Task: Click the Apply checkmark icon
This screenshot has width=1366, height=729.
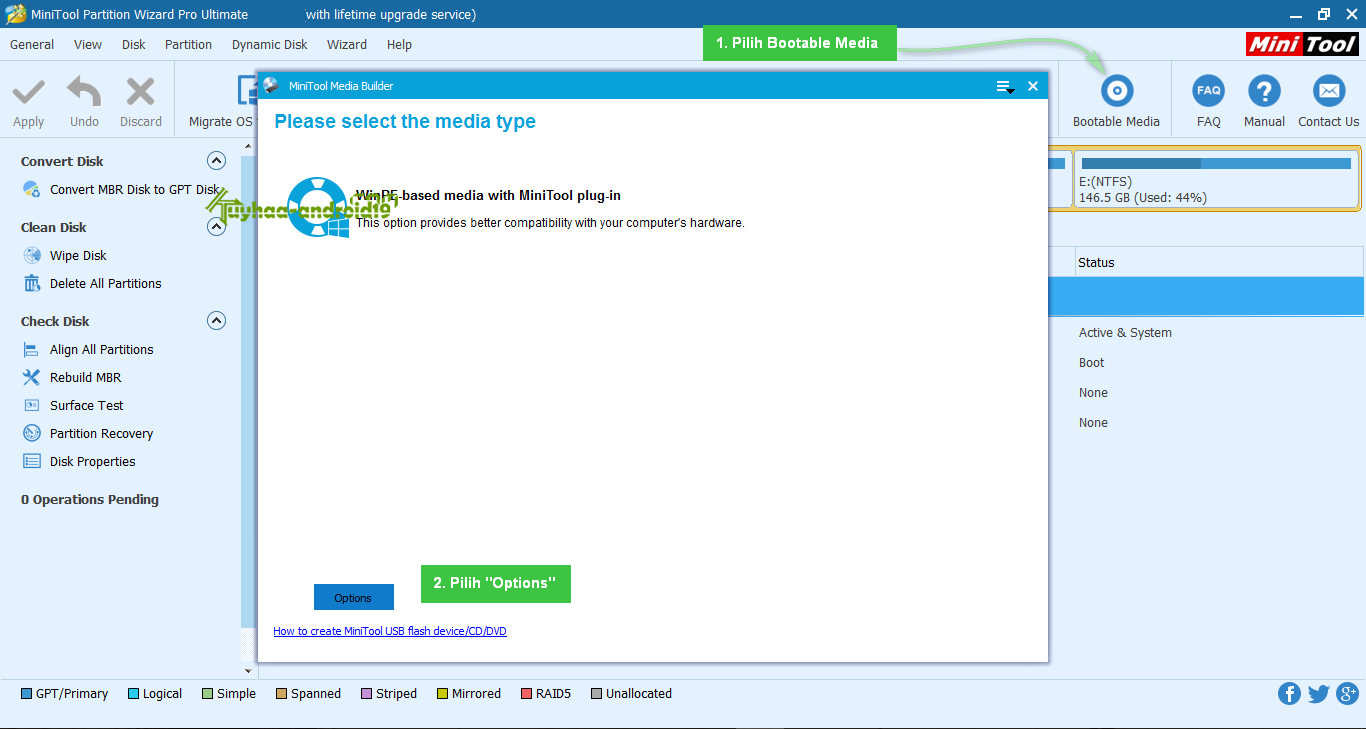Action: pos(28,93)
